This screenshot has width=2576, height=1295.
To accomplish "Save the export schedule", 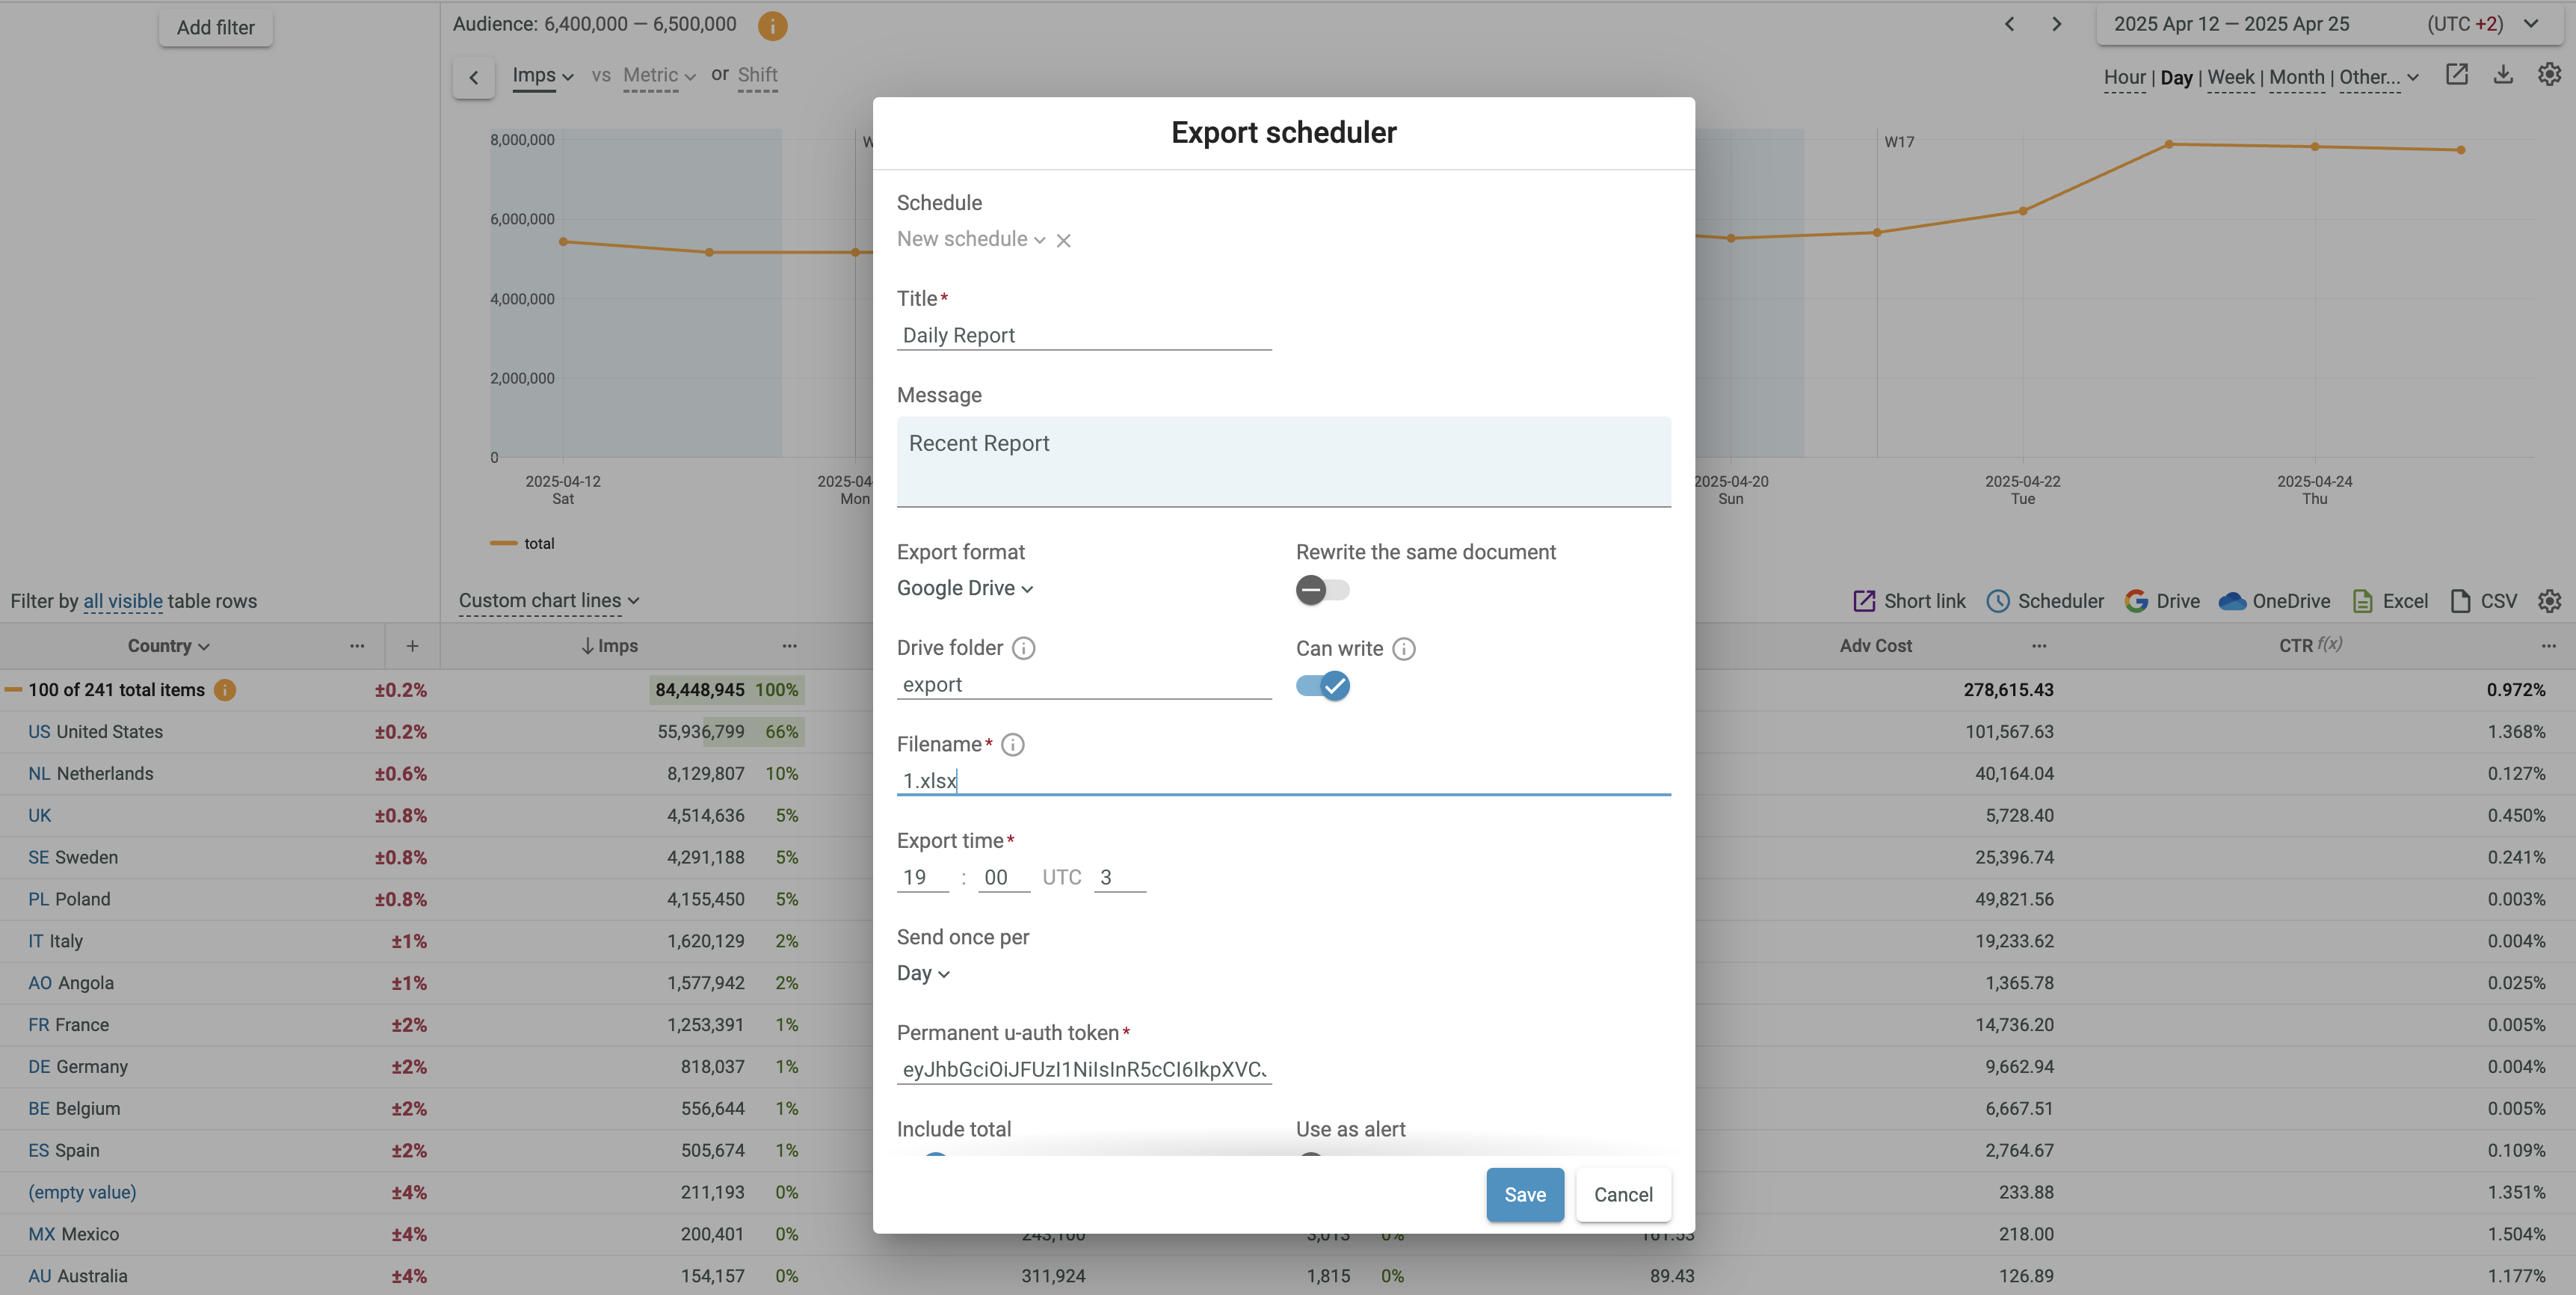I will pyautogui.click(x=1524, y=1194).
